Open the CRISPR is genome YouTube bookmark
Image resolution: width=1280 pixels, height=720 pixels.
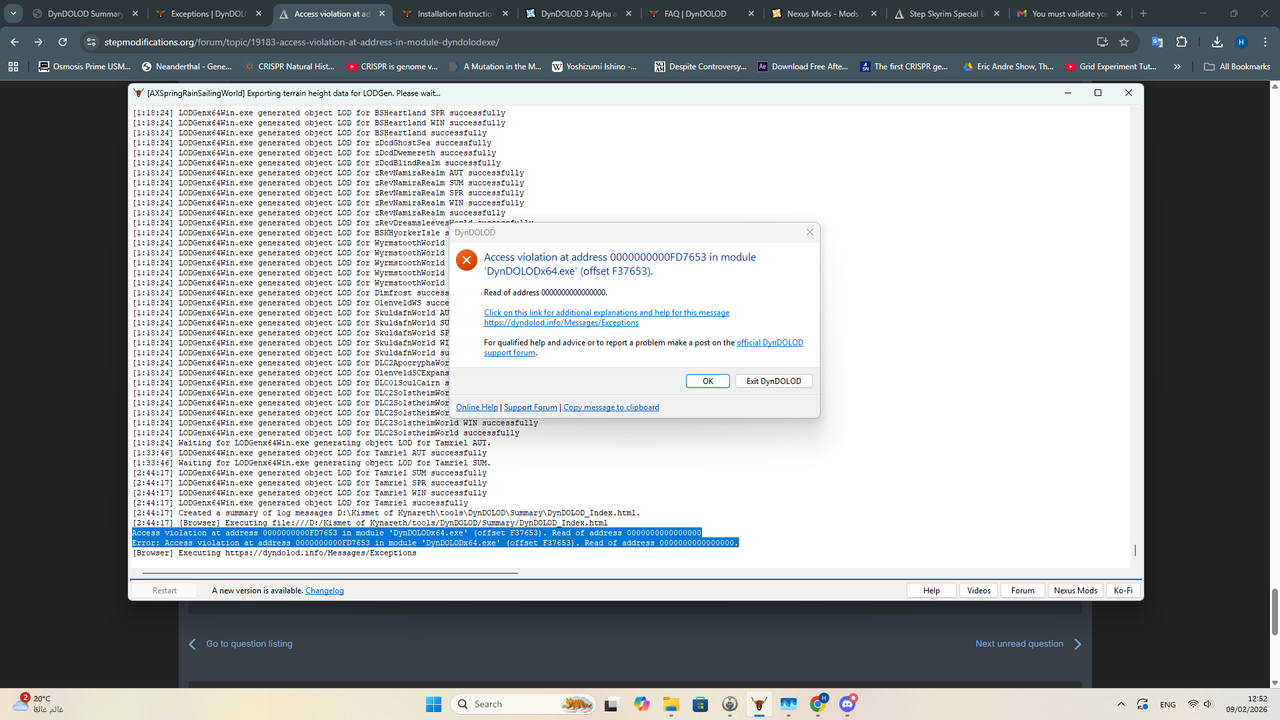click(x=392, y=67)
